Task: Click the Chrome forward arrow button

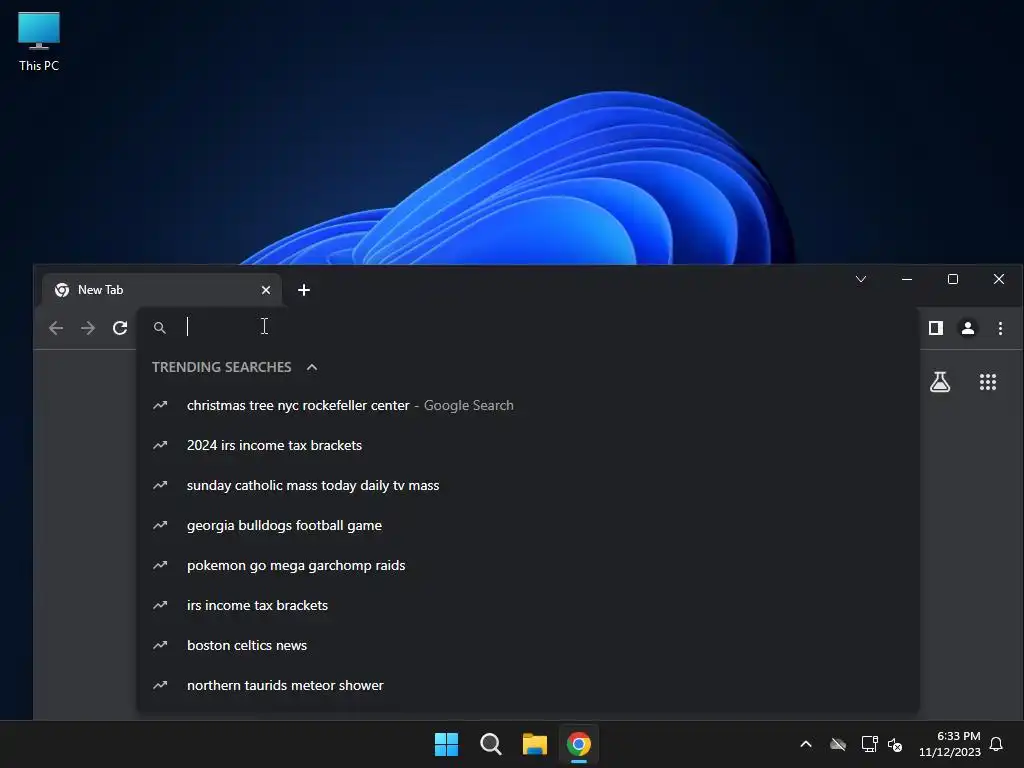Action: 88,328
